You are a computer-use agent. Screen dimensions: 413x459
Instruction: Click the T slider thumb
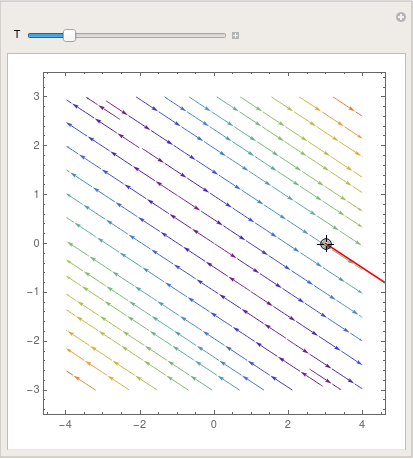[69, 35]
